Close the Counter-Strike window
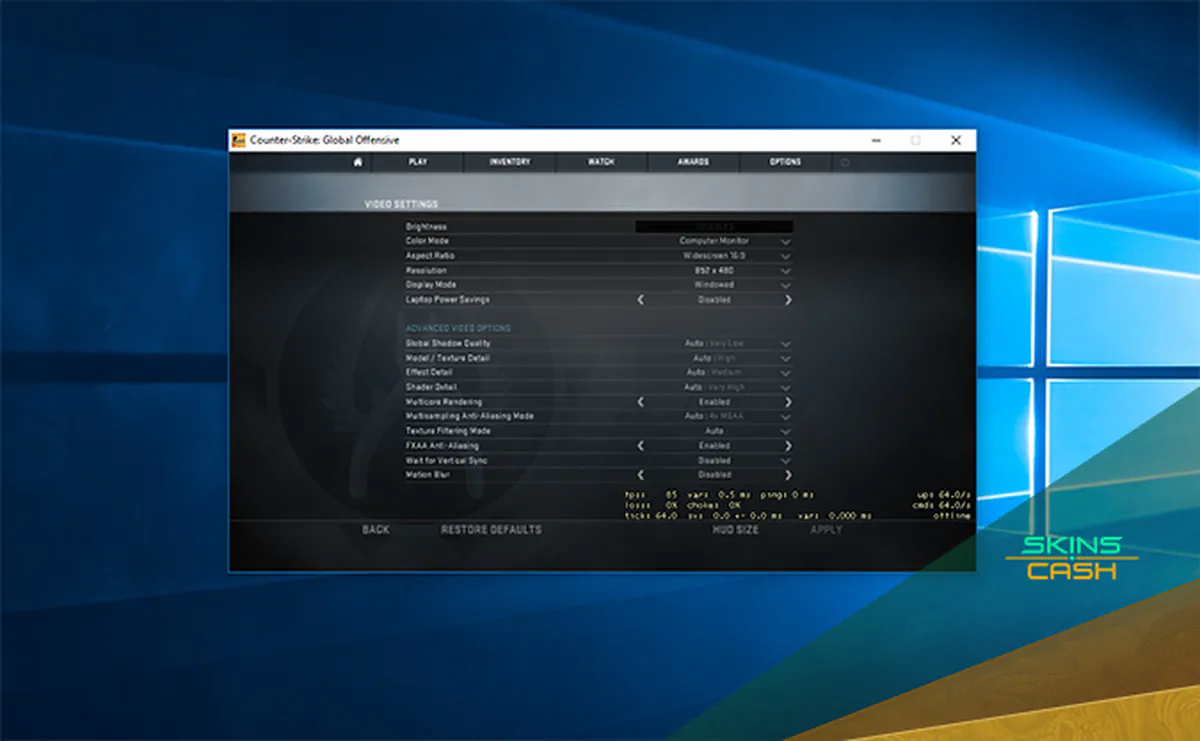This screenshot has height=741, width=1200. [956, 141]
